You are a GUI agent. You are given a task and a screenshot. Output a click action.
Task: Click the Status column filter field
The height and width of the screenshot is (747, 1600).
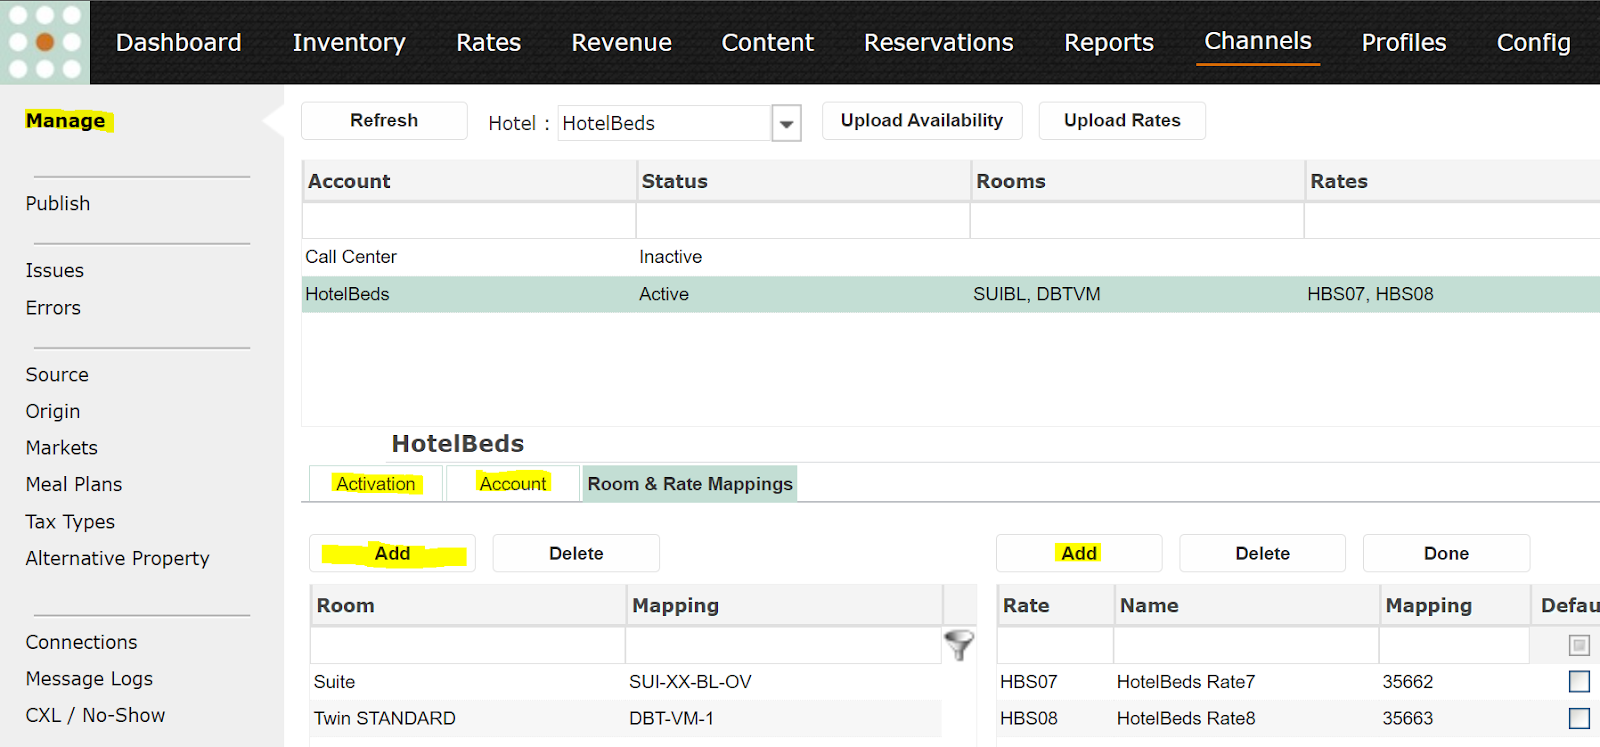(803, 221)
